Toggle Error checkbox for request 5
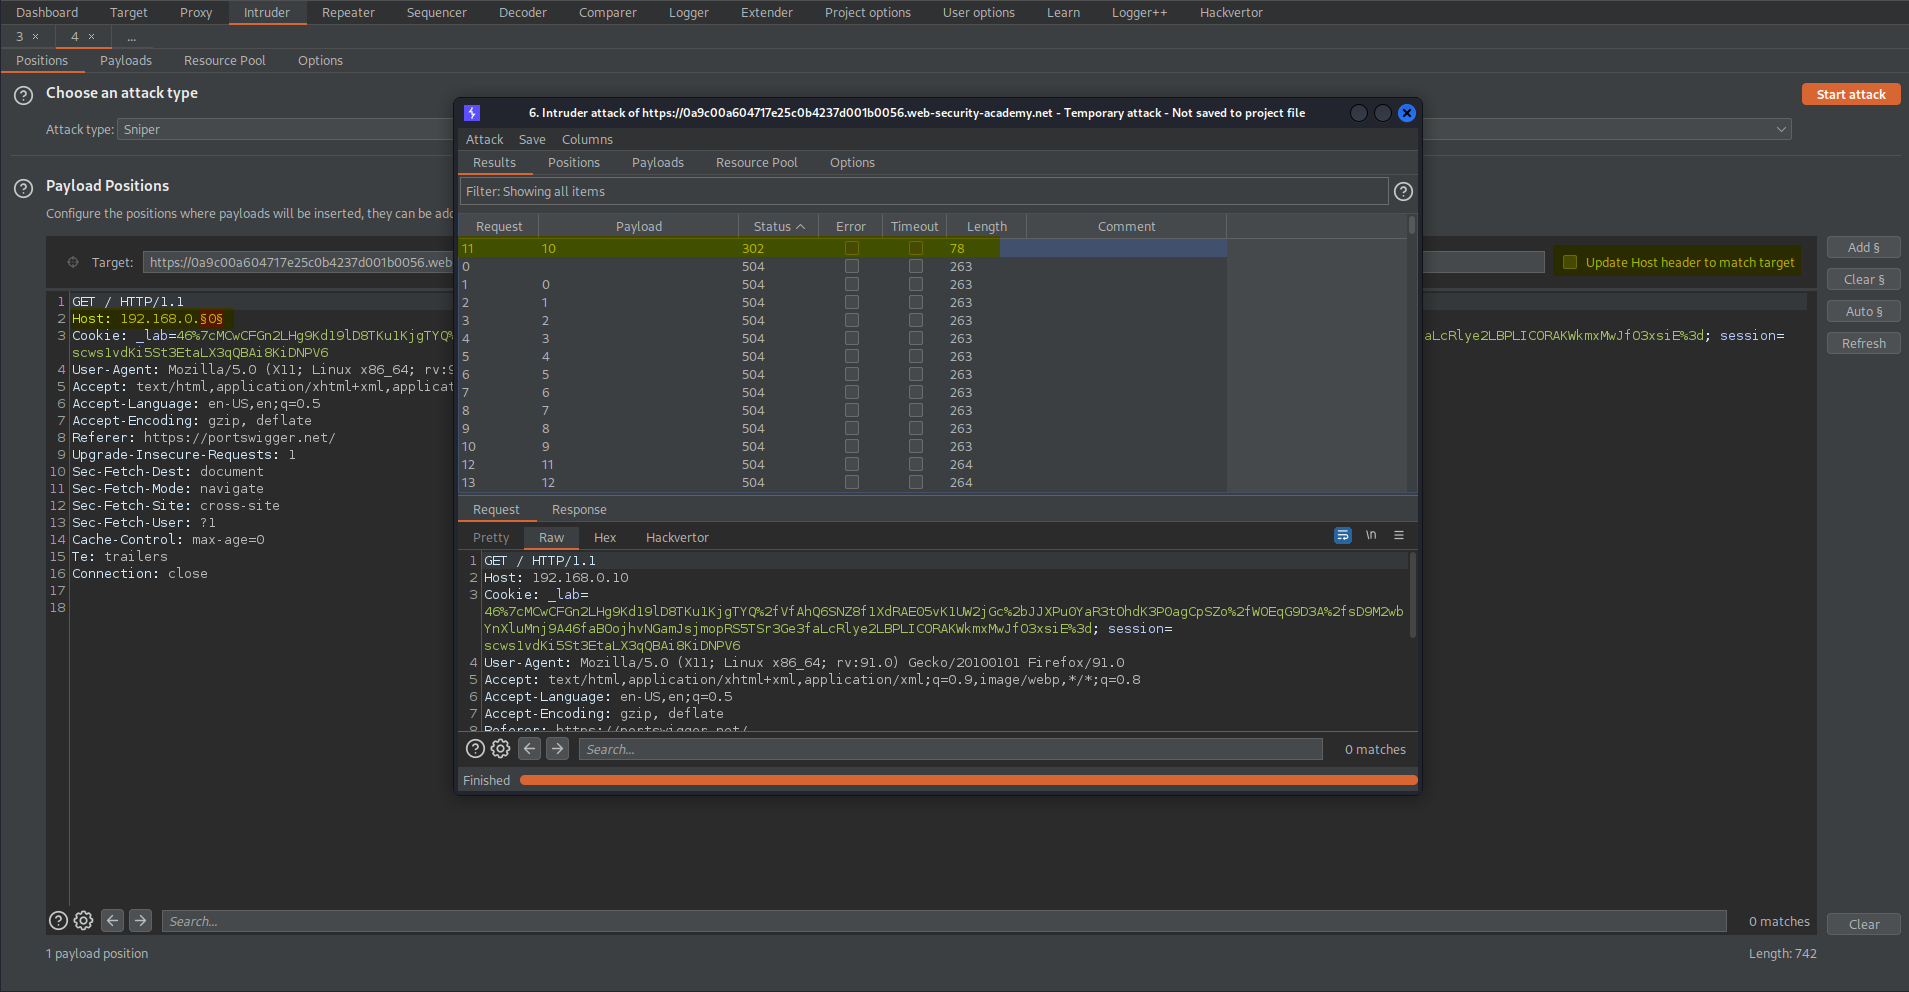The width and height of the screenshot is (1909, 992). (852, 357)
